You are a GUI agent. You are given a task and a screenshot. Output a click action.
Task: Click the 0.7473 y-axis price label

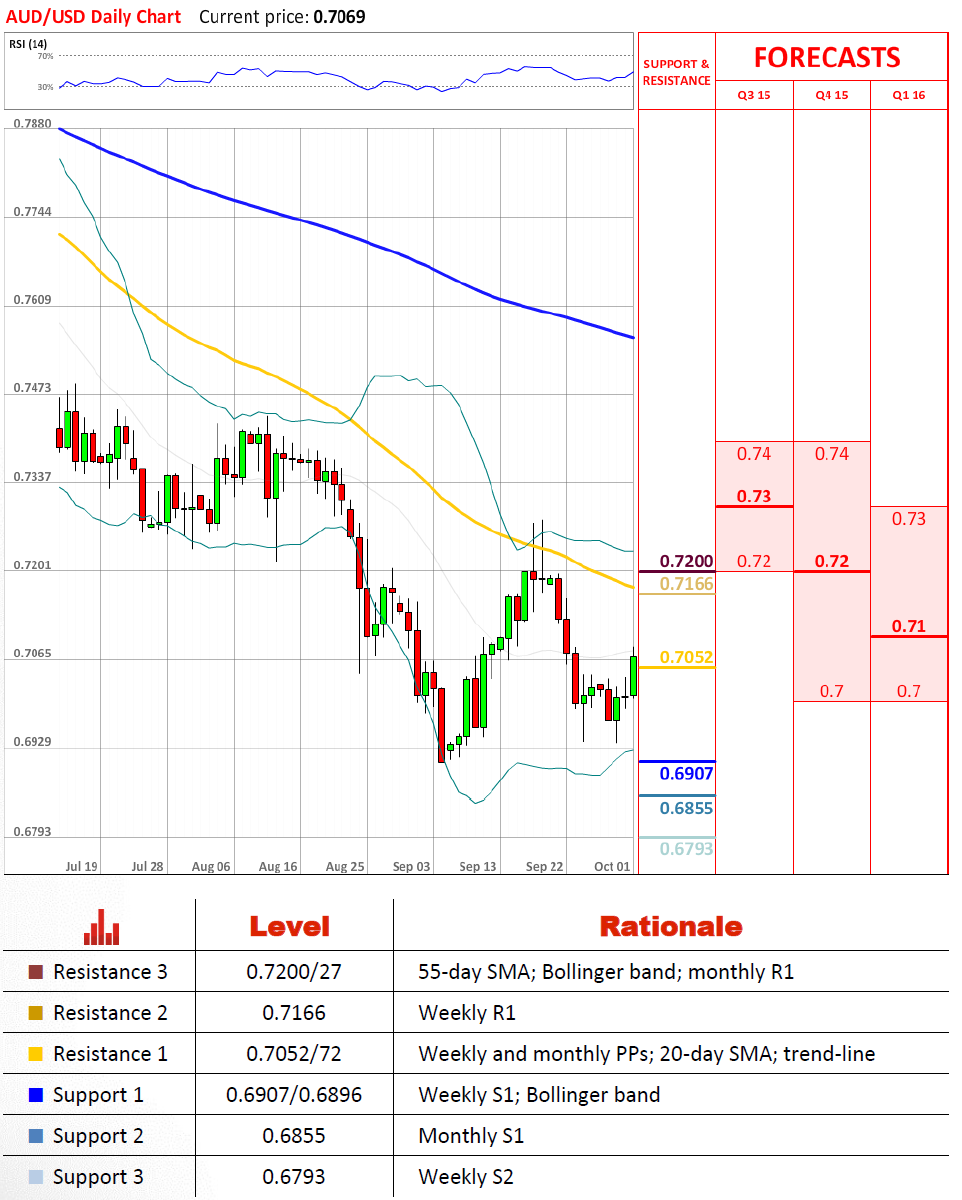(x=33, y=387)
